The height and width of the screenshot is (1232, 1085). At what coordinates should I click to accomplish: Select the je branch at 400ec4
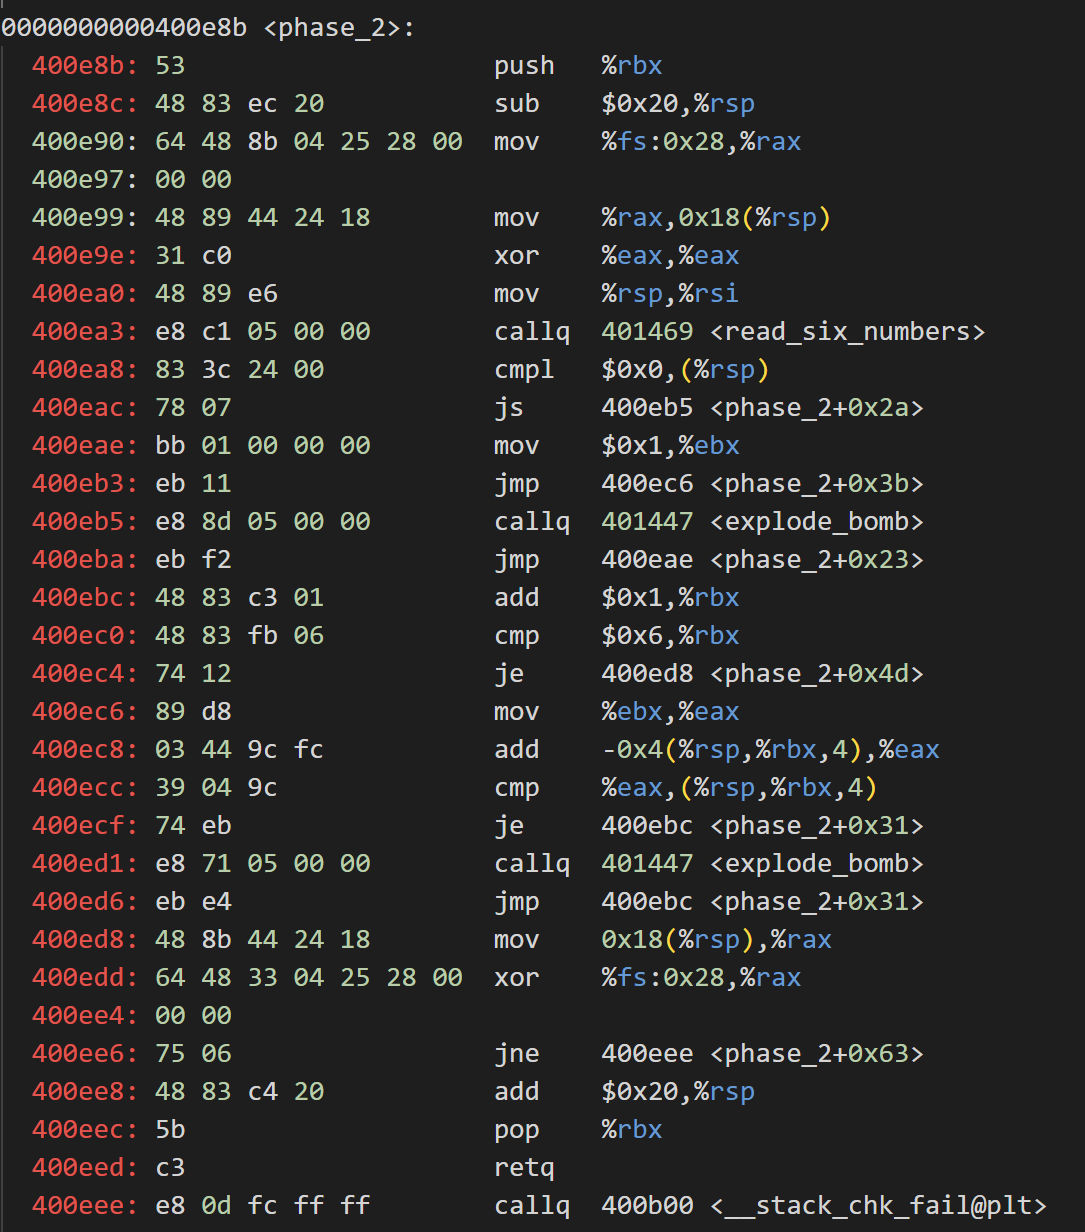[510, 673]
